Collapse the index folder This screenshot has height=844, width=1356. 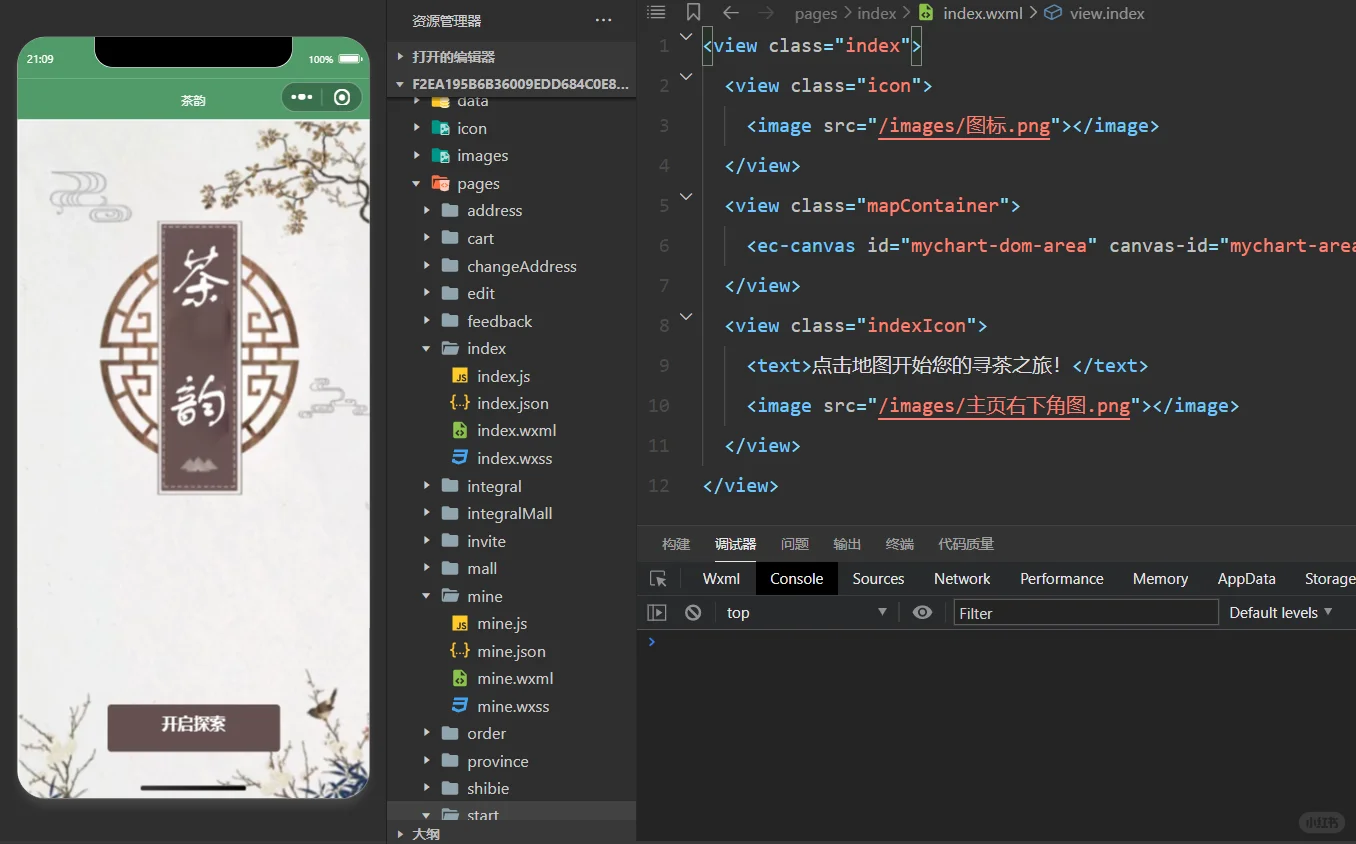(427, 349)
